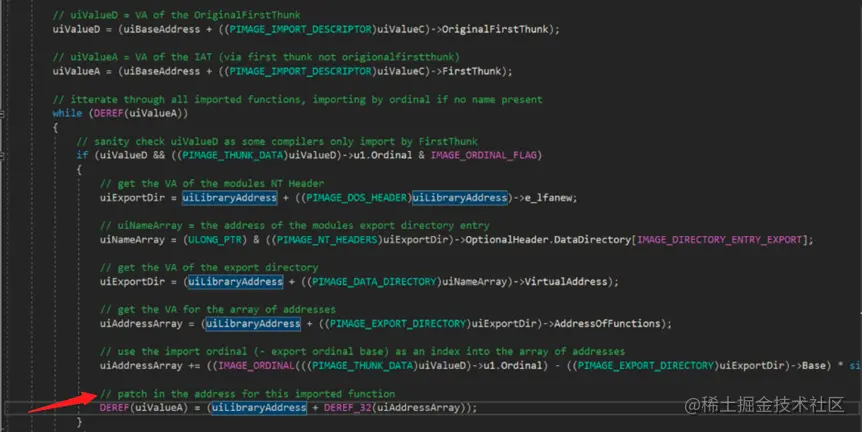The height and width of the screenshot is (432, 862).
Task: Click PIMAGE_IMPORT_DESCRIPTOR cast on the uiValueA line
Action: pos(301,71)
